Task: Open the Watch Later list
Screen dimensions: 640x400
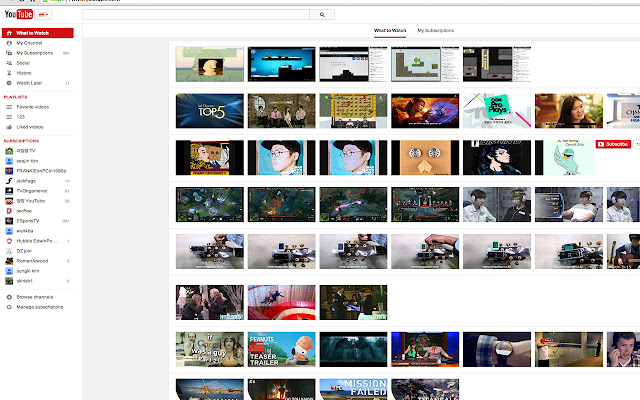Action: [x=29, y=83]
